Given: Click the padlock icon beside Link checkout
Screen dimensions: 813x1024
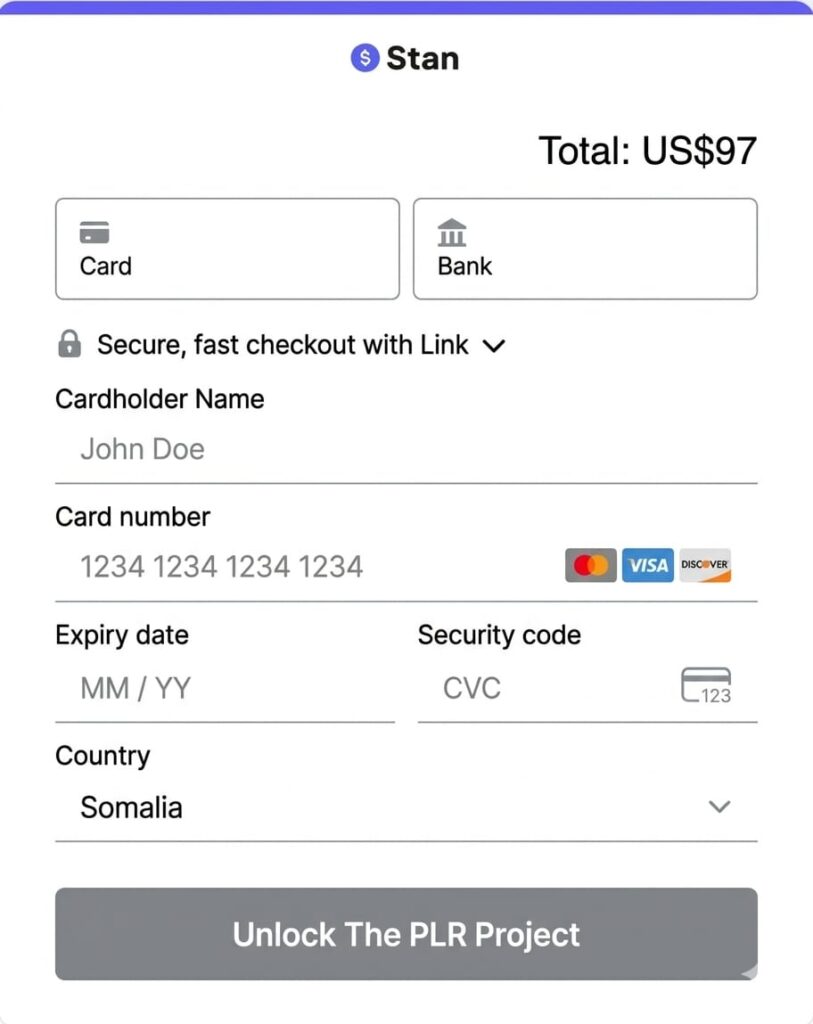Looking at the screenshot, I should coord(69,345).
